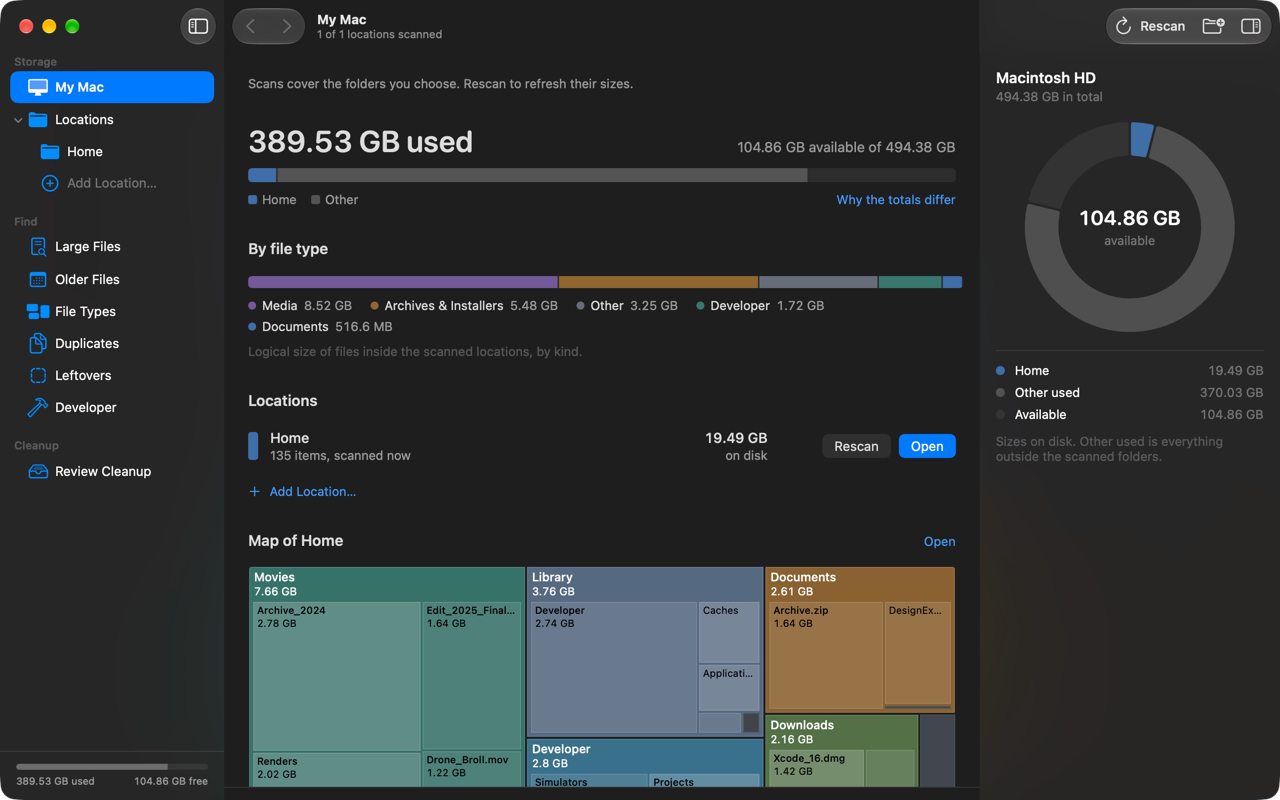Viewport: 1280px width, 800px height.
Task: Click the toolbar Rescan button
Action: pyautogui.click(x=1150, y=26)
